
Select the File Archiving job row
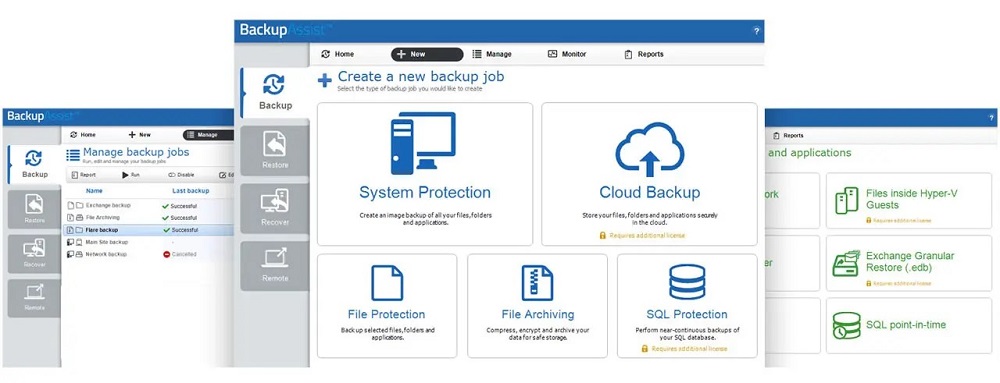(x=149, y=218)
